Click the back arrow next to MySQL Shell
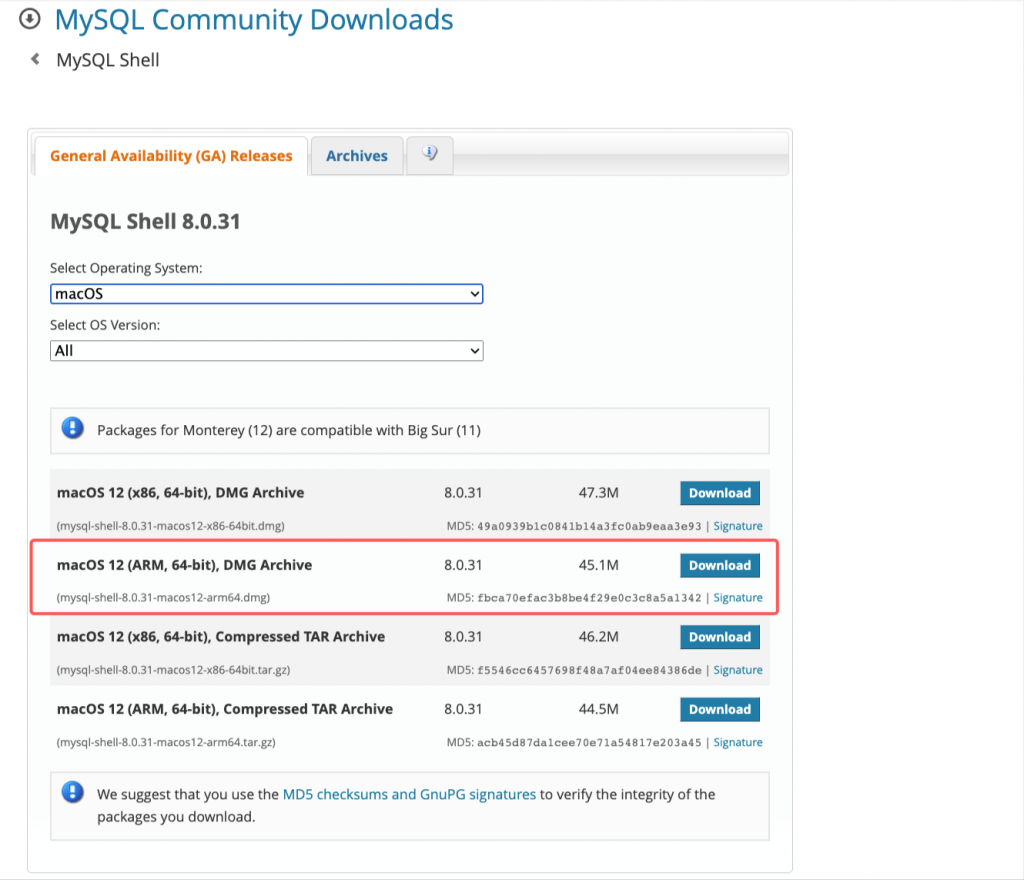 [35, 59]
